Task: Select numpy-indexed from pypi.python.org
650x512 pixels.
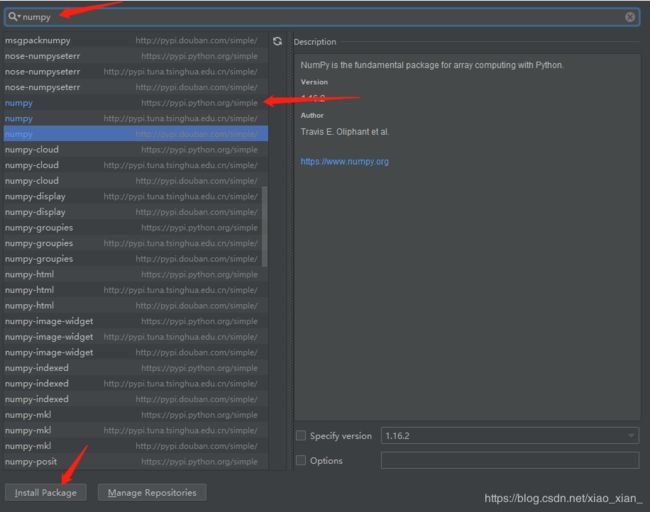Action: point(136,368)
